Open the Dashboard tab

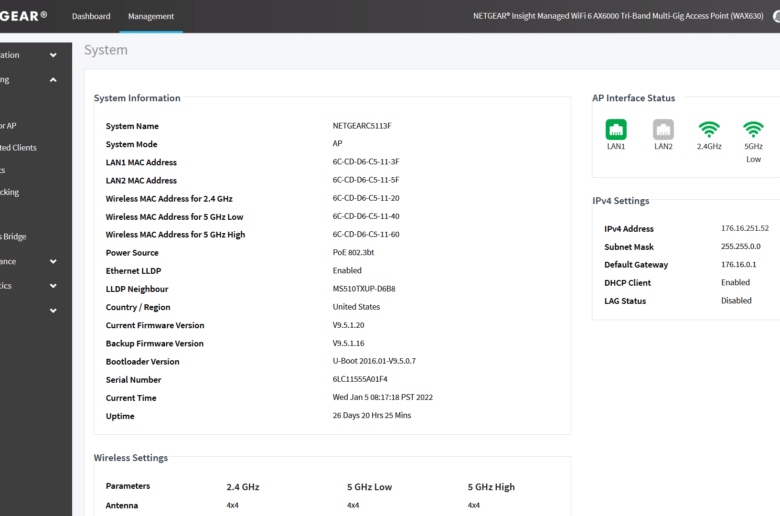pos(91,16)
